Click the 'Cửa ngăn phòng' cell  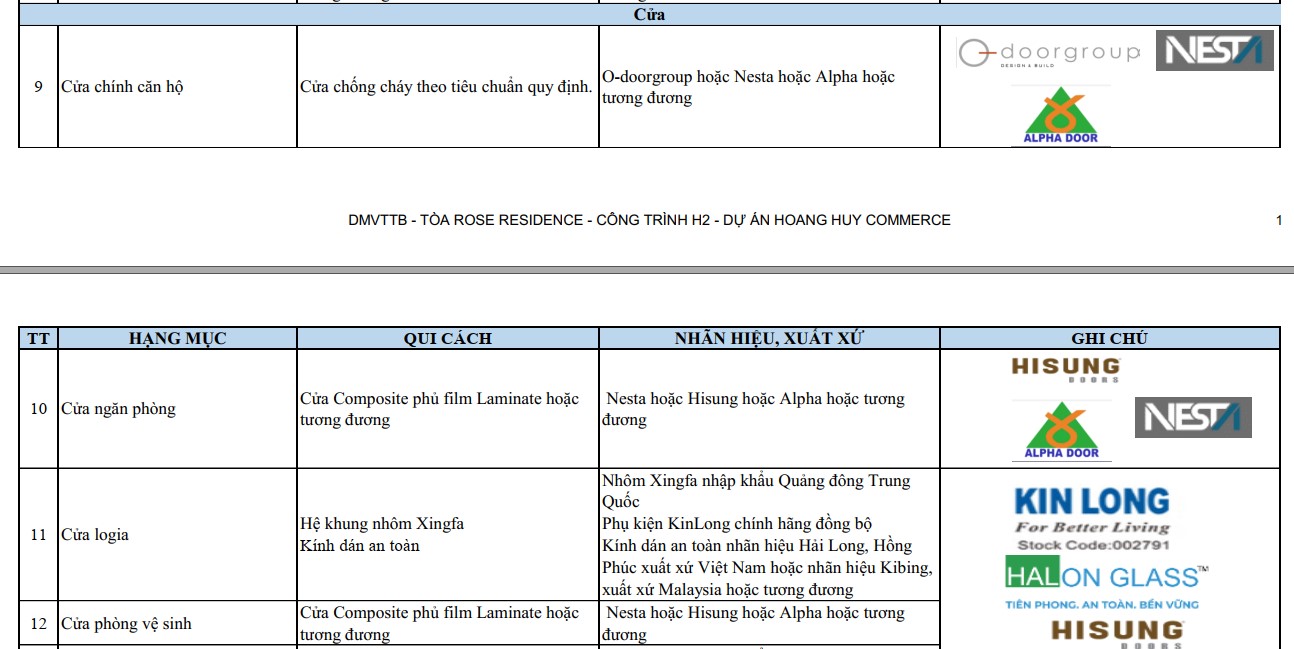pyautogui.click(x=178, y=409)
